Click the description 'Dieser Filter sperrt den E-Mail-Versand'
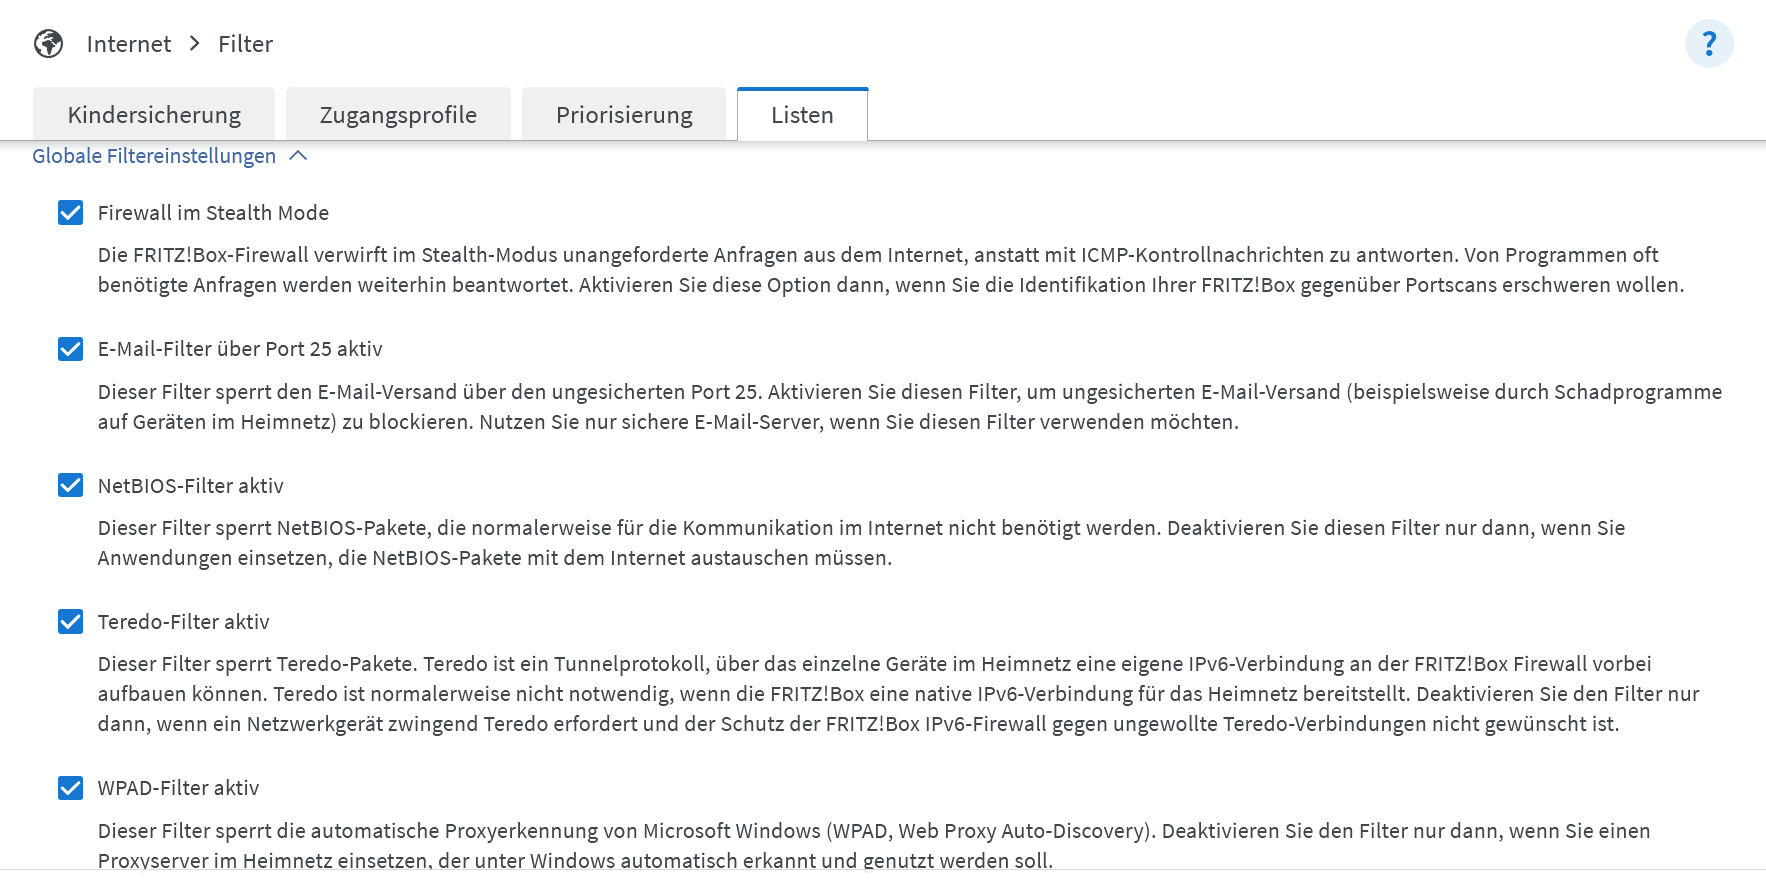The width and height of the screenshot is (1766, 882). click(910, 407)
